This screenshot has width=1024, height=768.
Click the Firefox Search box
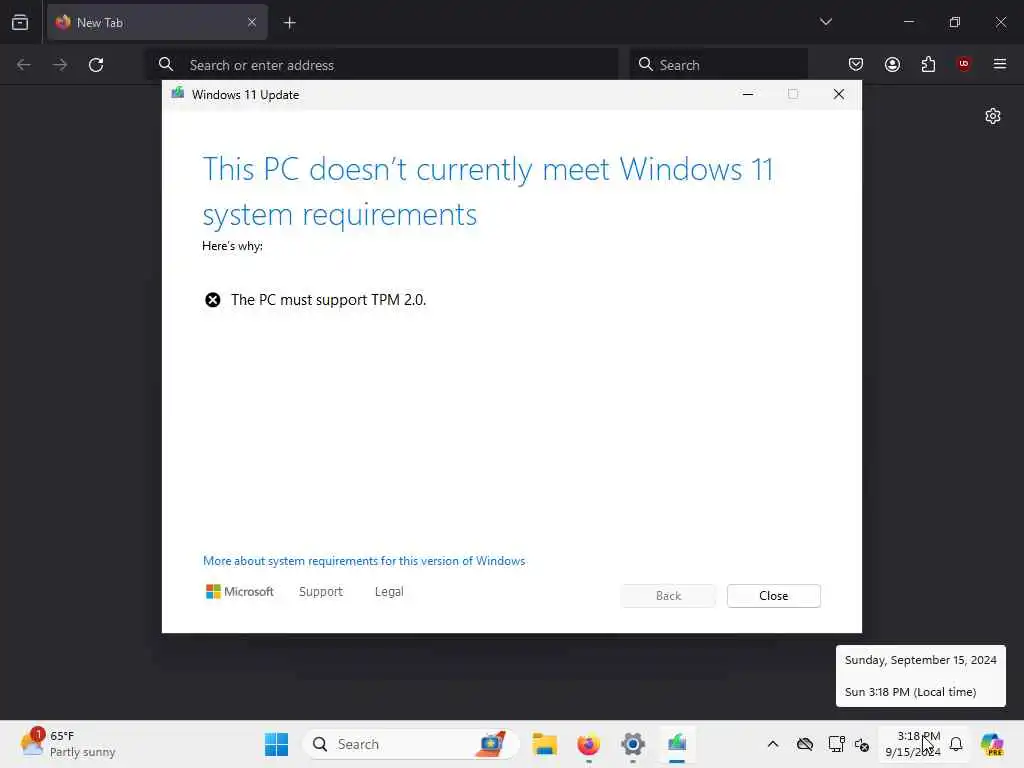click(719, 65)
